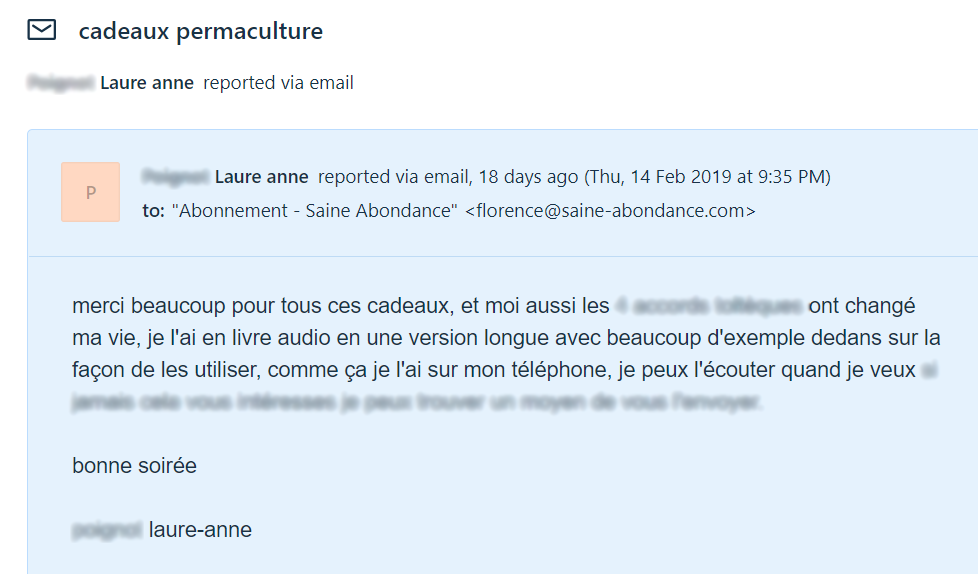Click the orange avatar with letter P
This screenshot has height=574, width=978.
(90, 192)
